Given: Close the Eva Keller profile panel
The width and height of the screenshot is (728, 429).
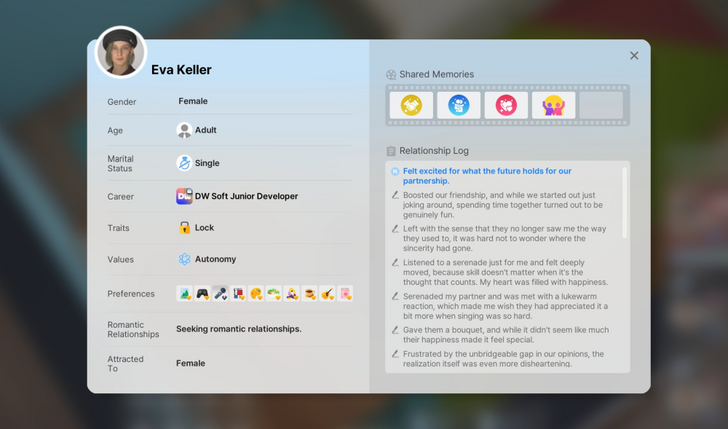Looking at the screenshot, I should (x=634, y=56).
